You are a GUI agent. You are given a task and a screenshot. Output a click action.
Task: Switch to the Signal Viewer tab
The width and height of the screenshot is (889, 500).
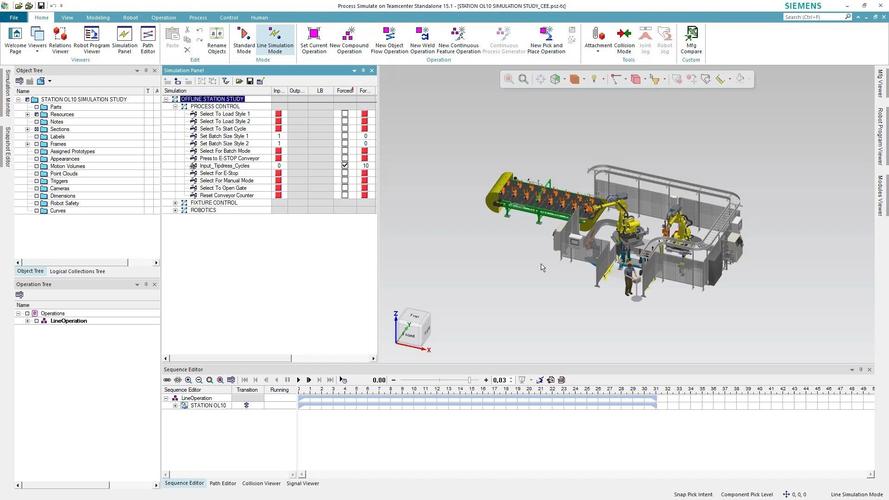pyautogui.click(x=303, y=484)
